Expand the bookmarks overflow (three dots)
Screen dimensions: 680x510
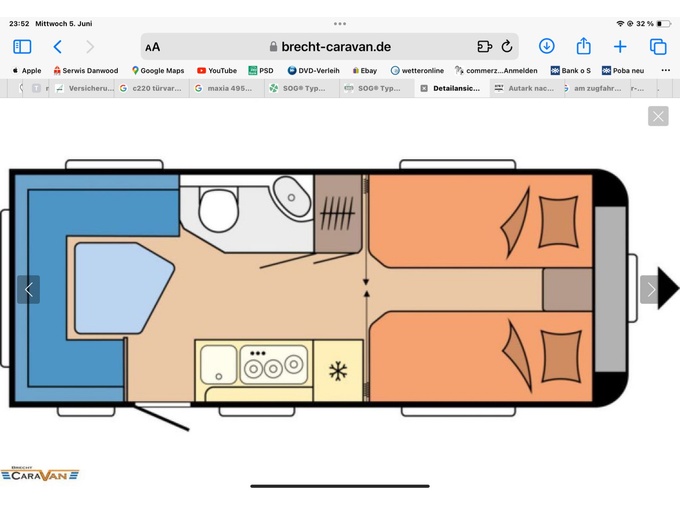click(x=665, y=70)
